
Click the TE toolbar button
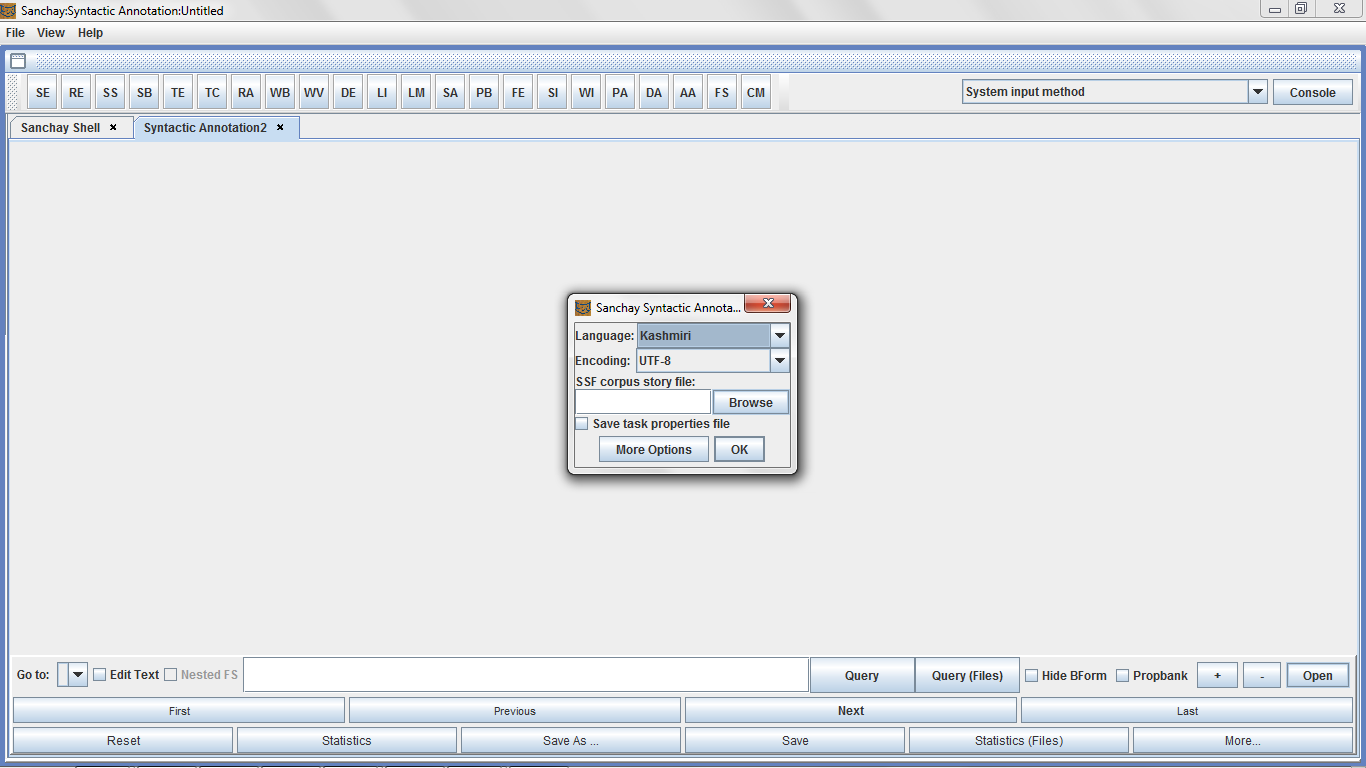coord(179,92)
